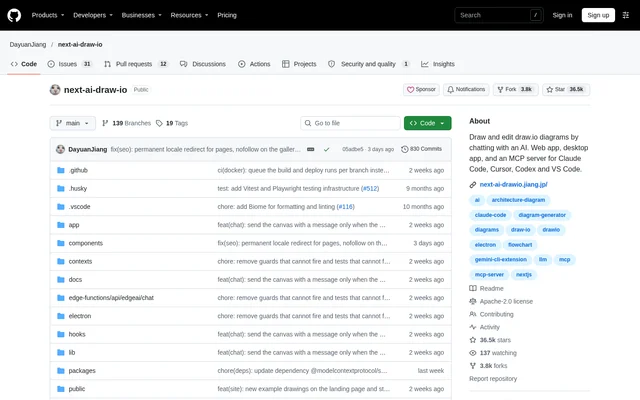Image resolution: width=640 pixels, height=400 pixels.
Task: Select the claude-code topic tag
Action: coord(490,215)
